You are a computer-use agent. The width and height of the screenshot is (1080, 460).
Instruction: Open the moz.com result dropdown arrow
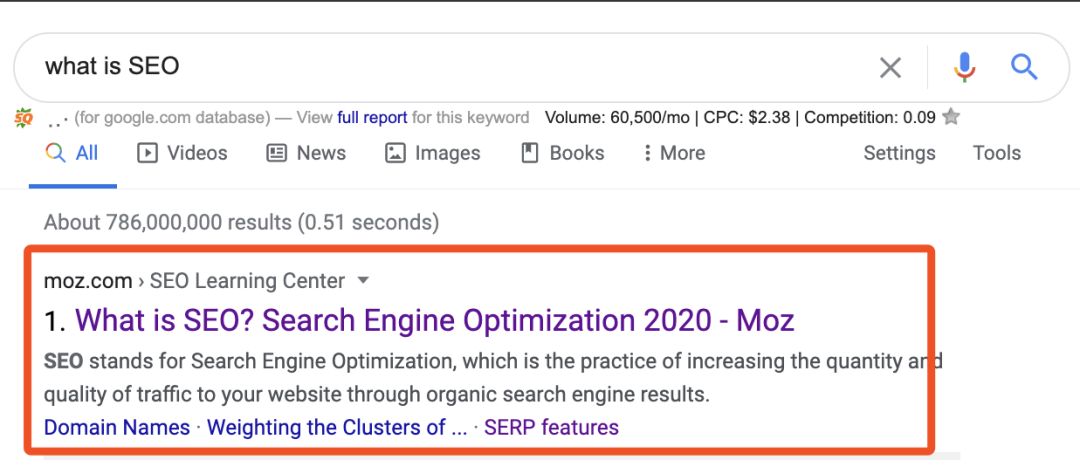[364, 280]
